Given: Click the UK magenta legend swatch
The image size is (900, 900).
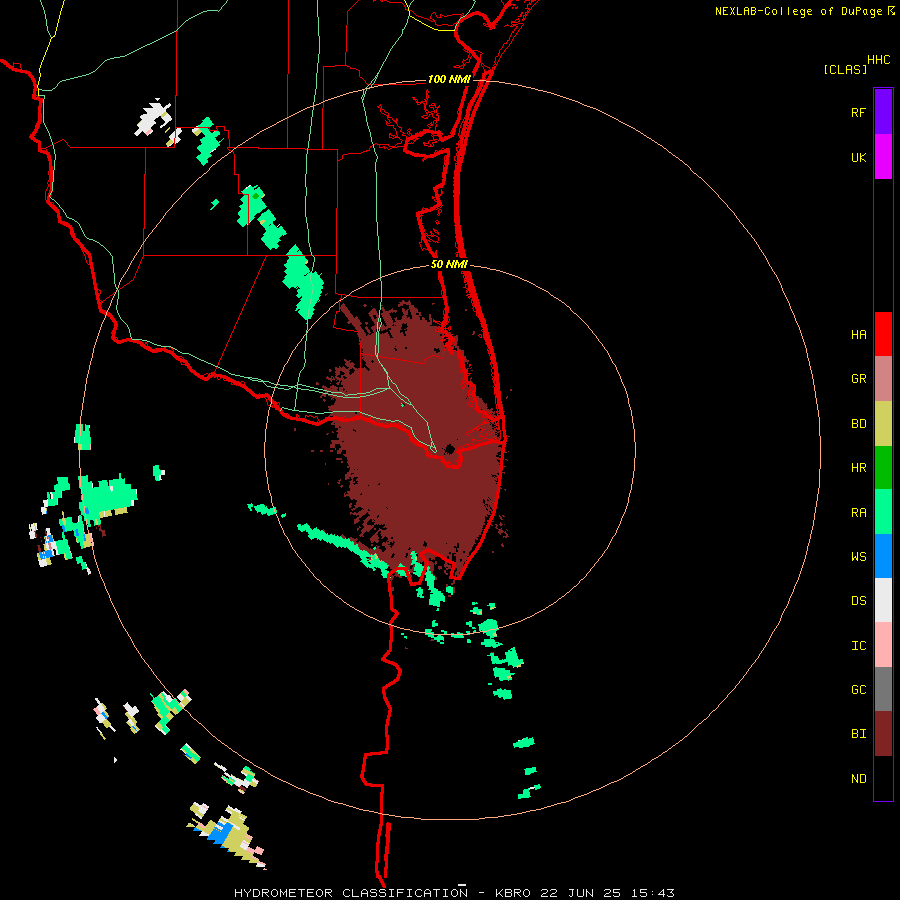Looking at the screenshot, I should (883, 157).
